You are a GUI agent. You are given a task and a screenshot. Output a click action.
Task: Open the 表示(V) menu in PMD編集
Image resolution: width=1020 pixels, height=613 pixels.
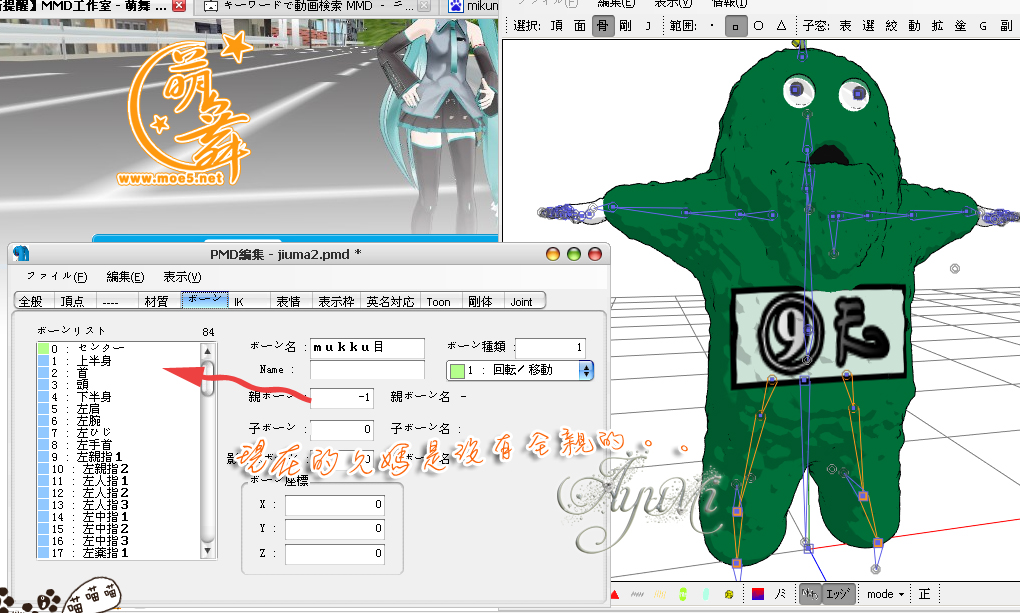click(x=182, y=277)
